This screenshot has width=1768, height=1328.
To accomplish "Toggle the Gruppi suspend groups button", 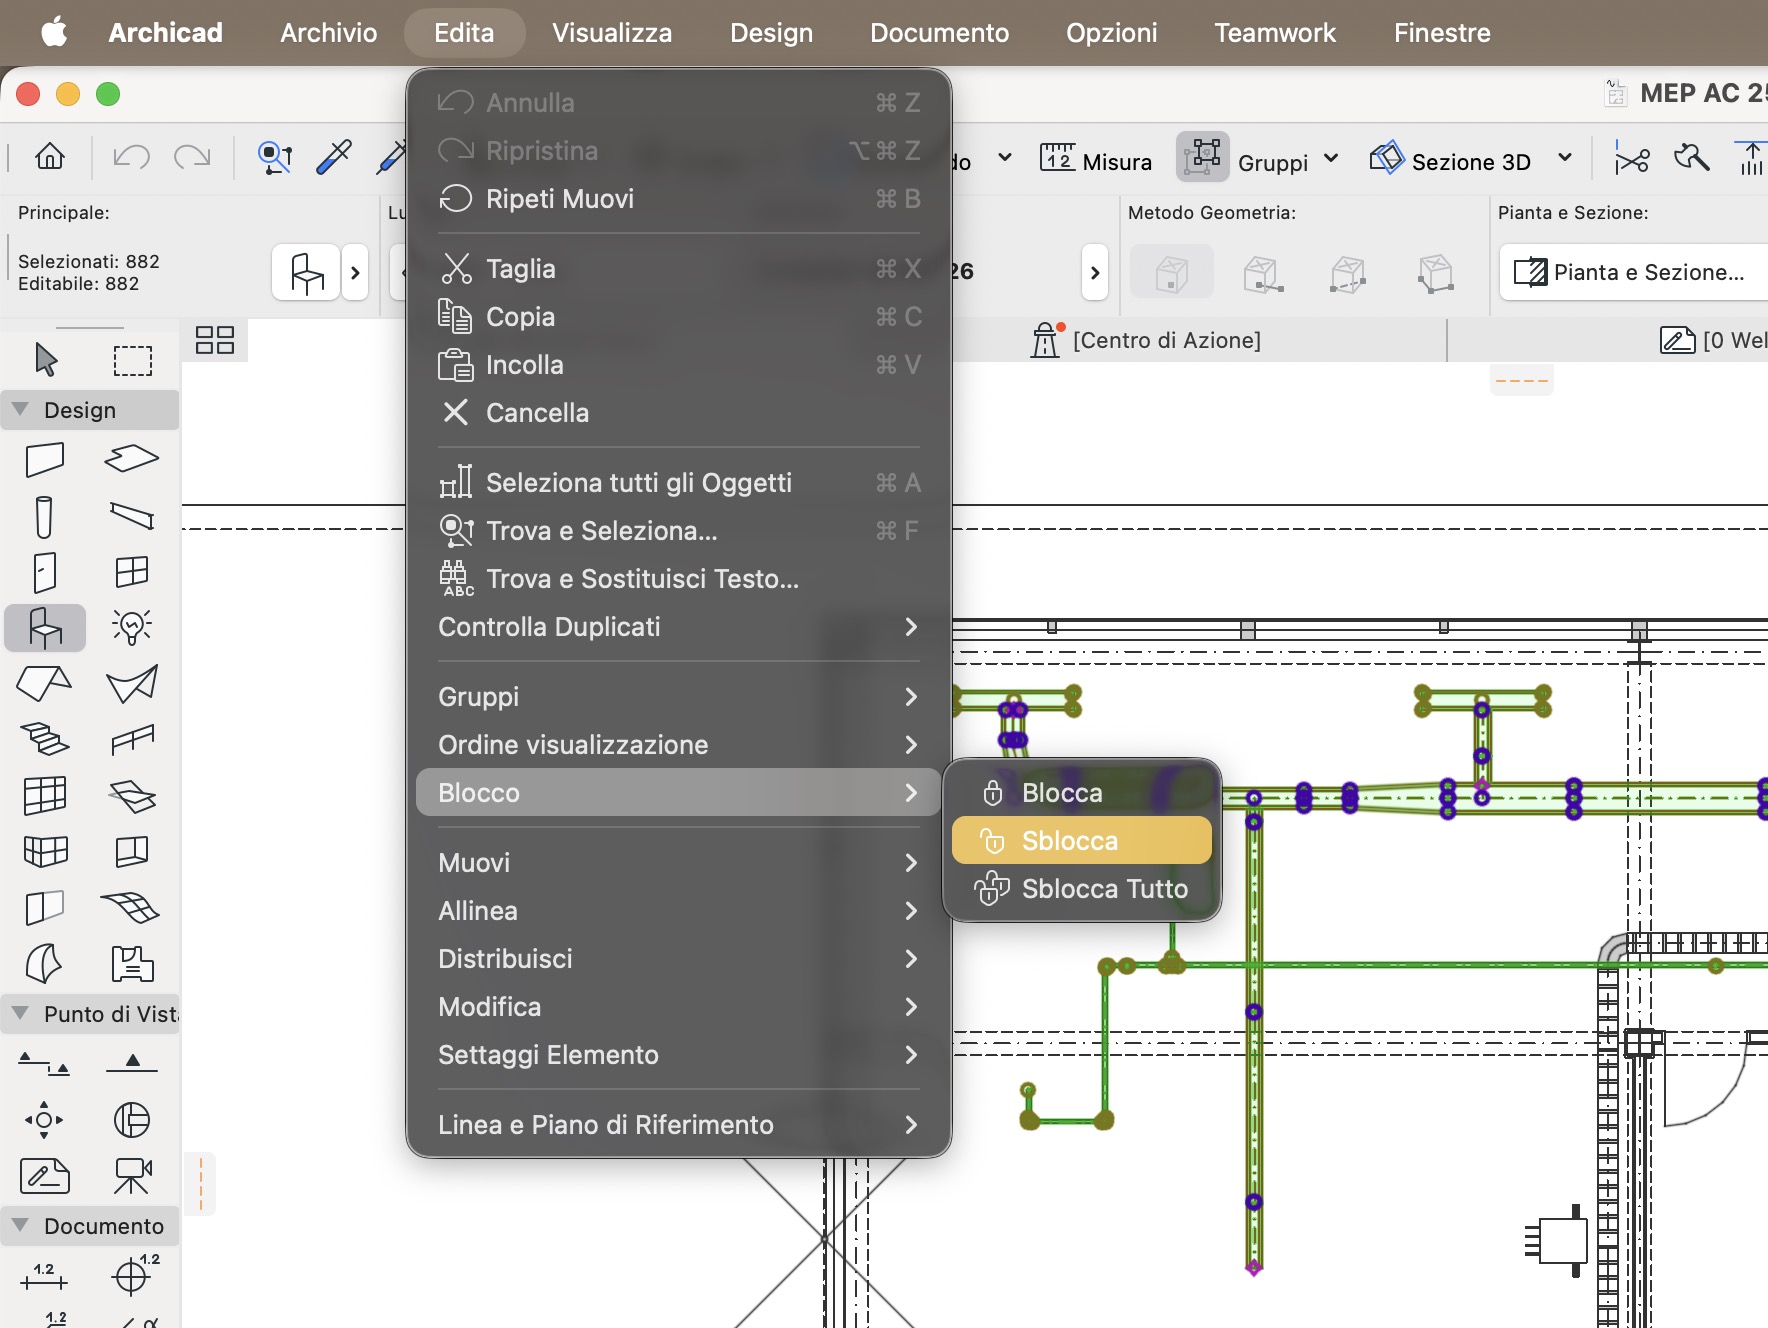I will (1203, 157).
